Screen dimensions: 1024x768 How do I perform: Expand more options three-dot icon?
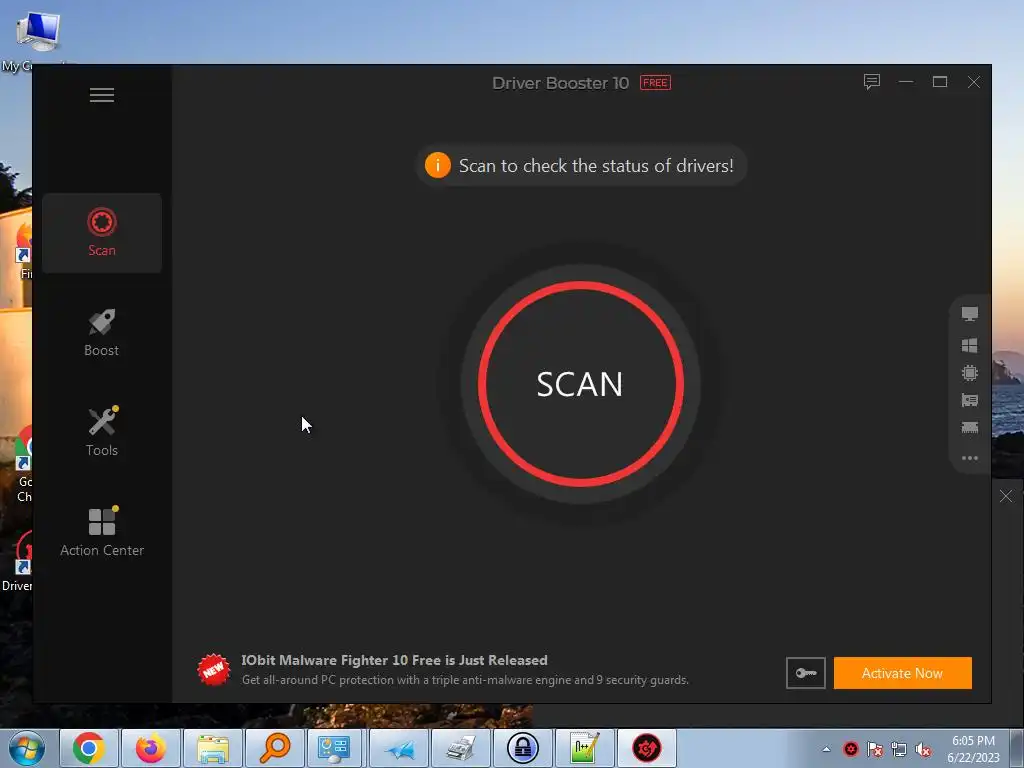(970, 458)
